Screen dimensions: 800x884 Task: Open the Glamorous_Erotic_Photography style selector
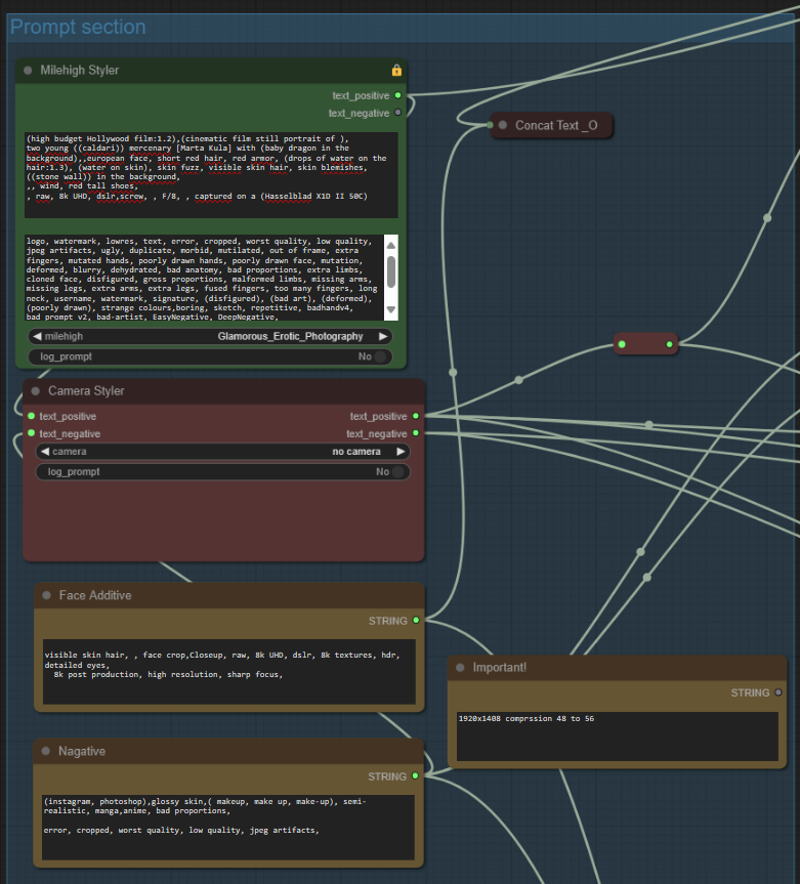[x=290, y=337]
